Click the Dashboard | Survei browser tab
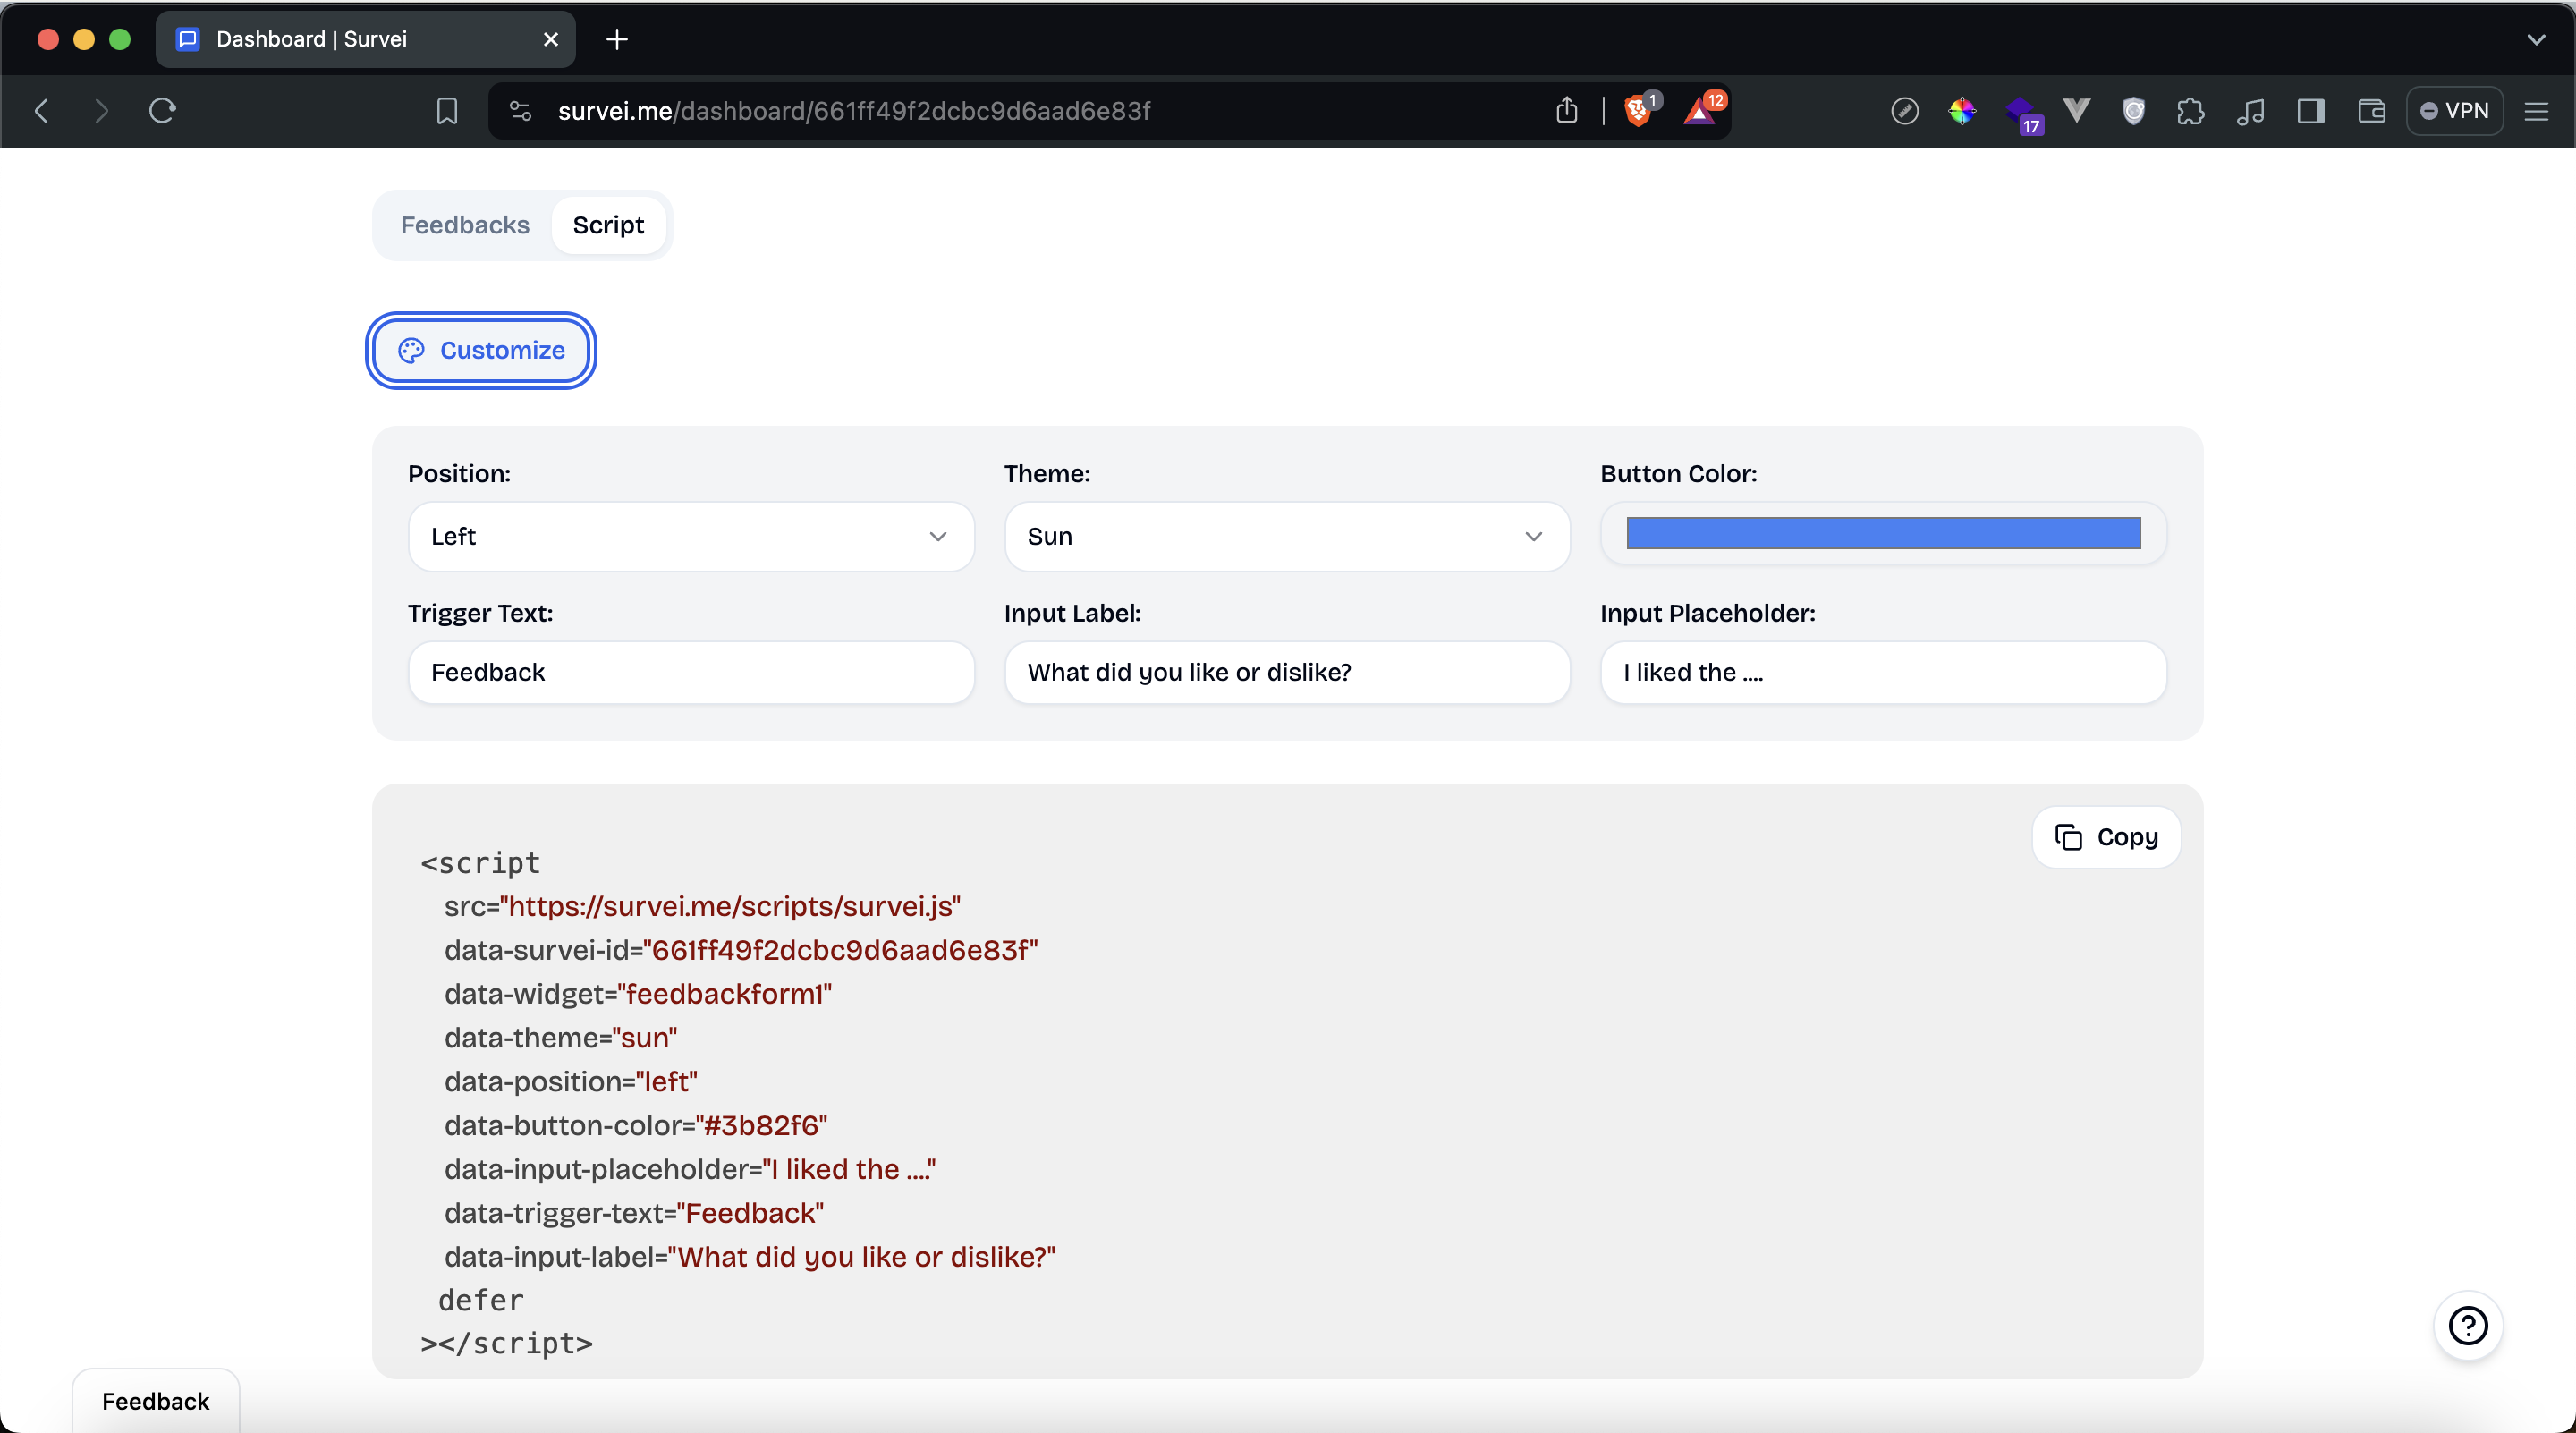Viewport: 2576px width, 1433px height. pyautogui.click(x=365, y=39)
